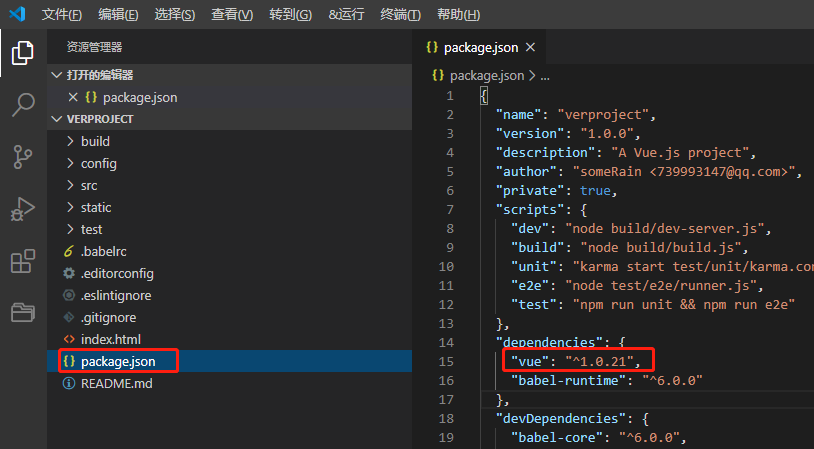Expand the src folder
Image resolution: width=814 pixels, height=449 pixels.
[70, 185]
